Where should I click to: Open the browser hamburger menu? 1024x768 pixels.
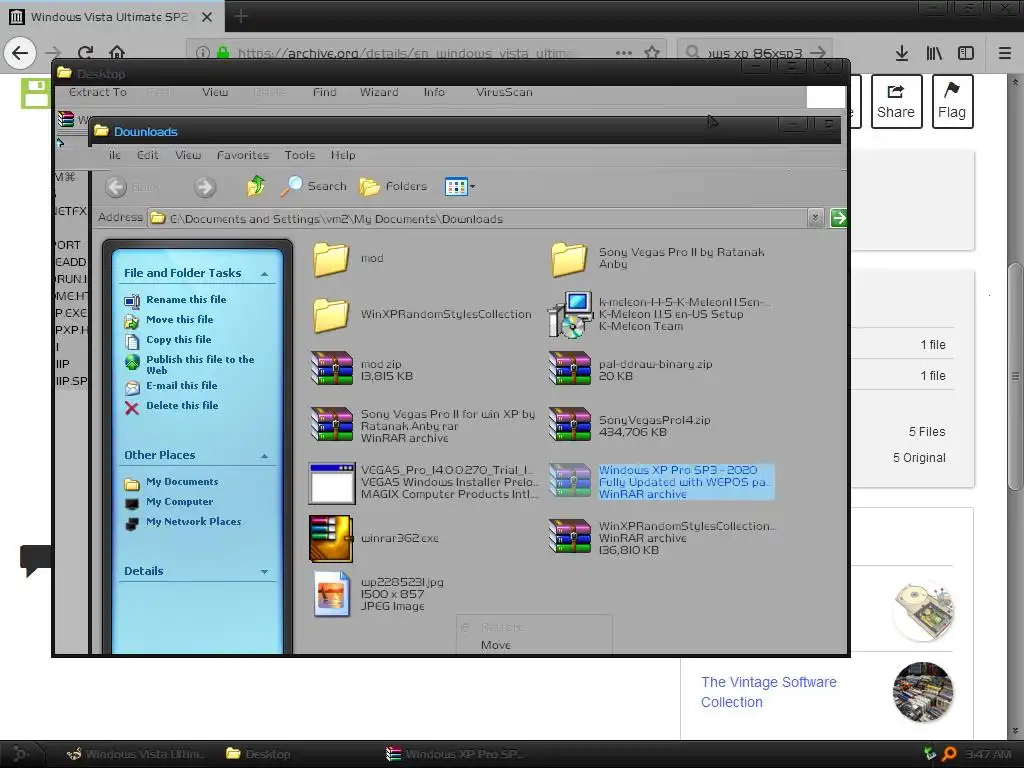[1005, 53]
